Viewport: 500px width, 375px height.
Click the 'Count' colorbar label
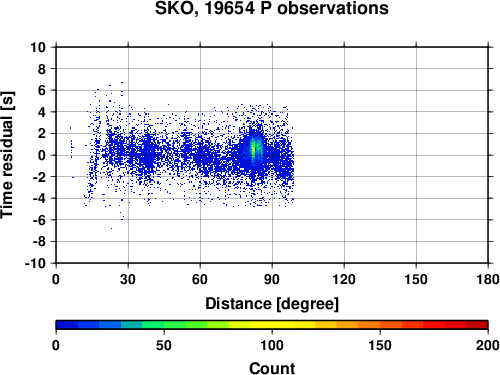[x=272, y=368]
